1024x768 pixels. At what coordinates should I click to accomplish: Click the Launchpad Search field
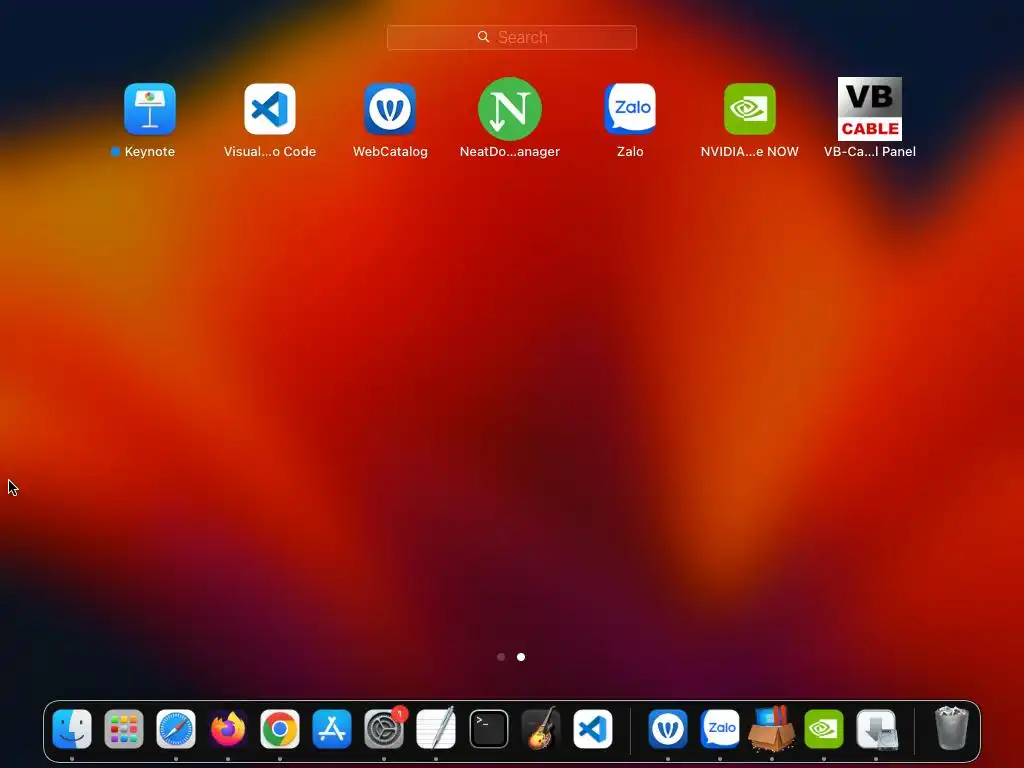[512, 37]
